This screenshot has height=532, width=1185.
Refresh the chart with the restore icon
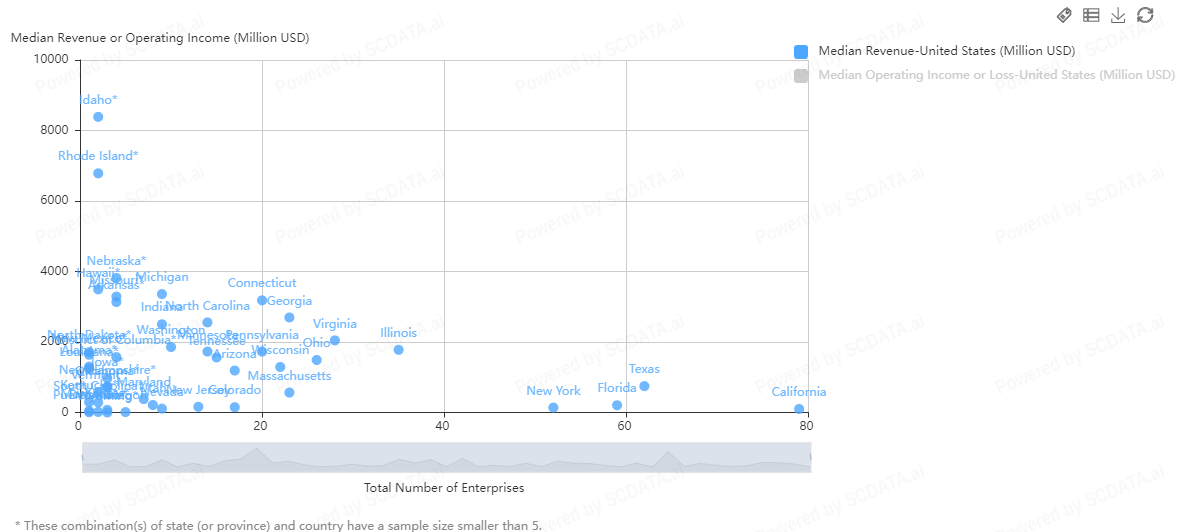click(1145, 15)
